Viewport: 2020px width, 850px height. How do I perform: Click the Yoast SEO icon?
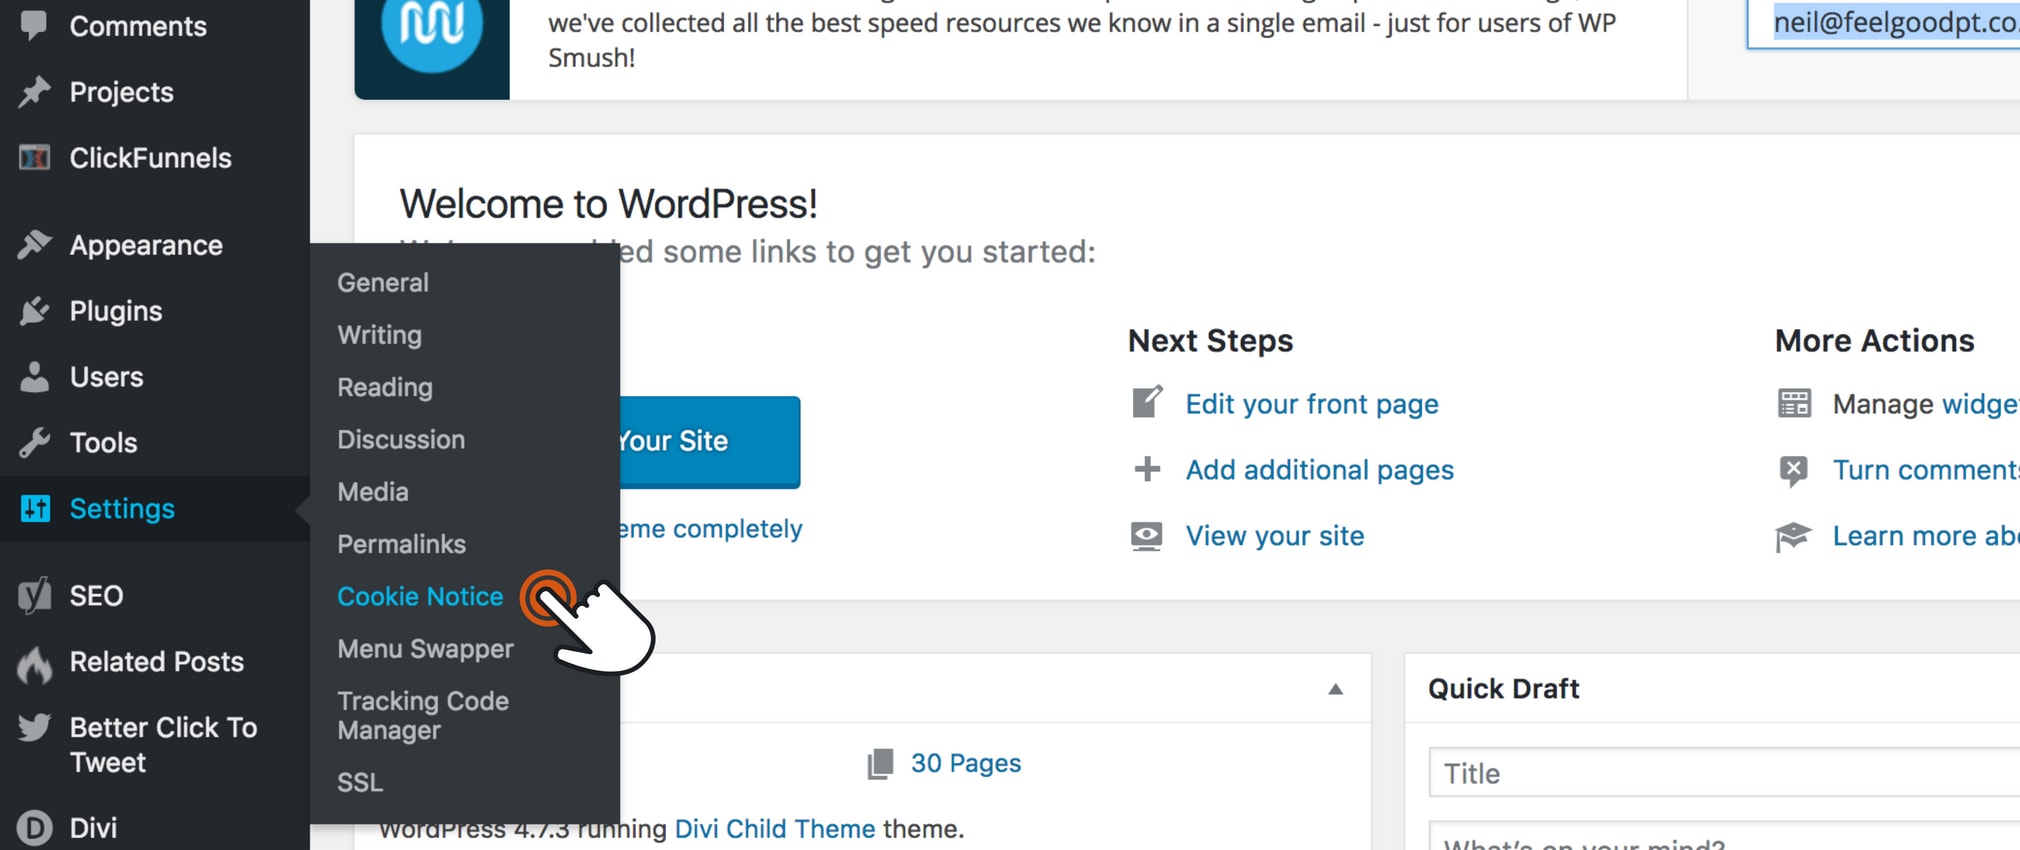pos(35,596)
